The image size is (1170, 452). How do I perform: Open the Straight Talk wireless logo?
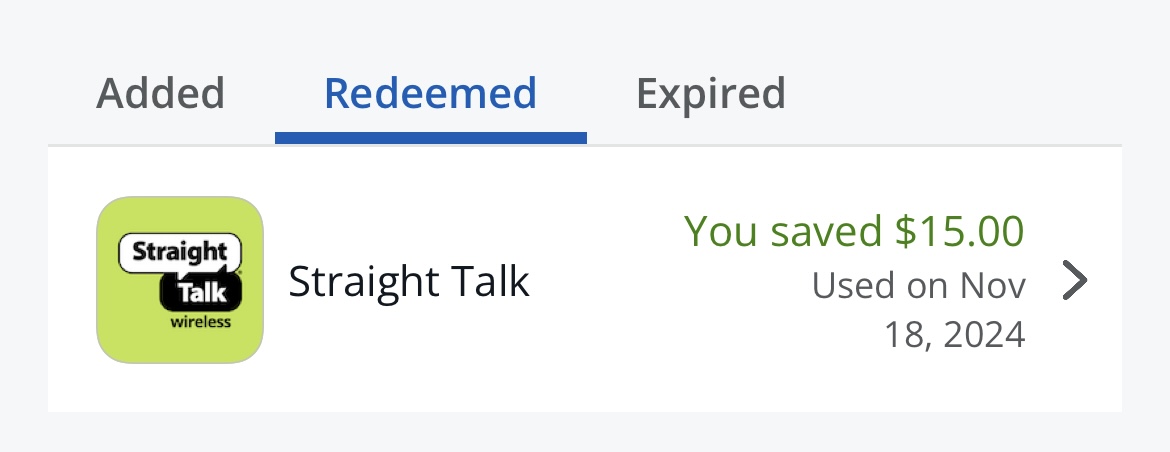coord(180,280)
